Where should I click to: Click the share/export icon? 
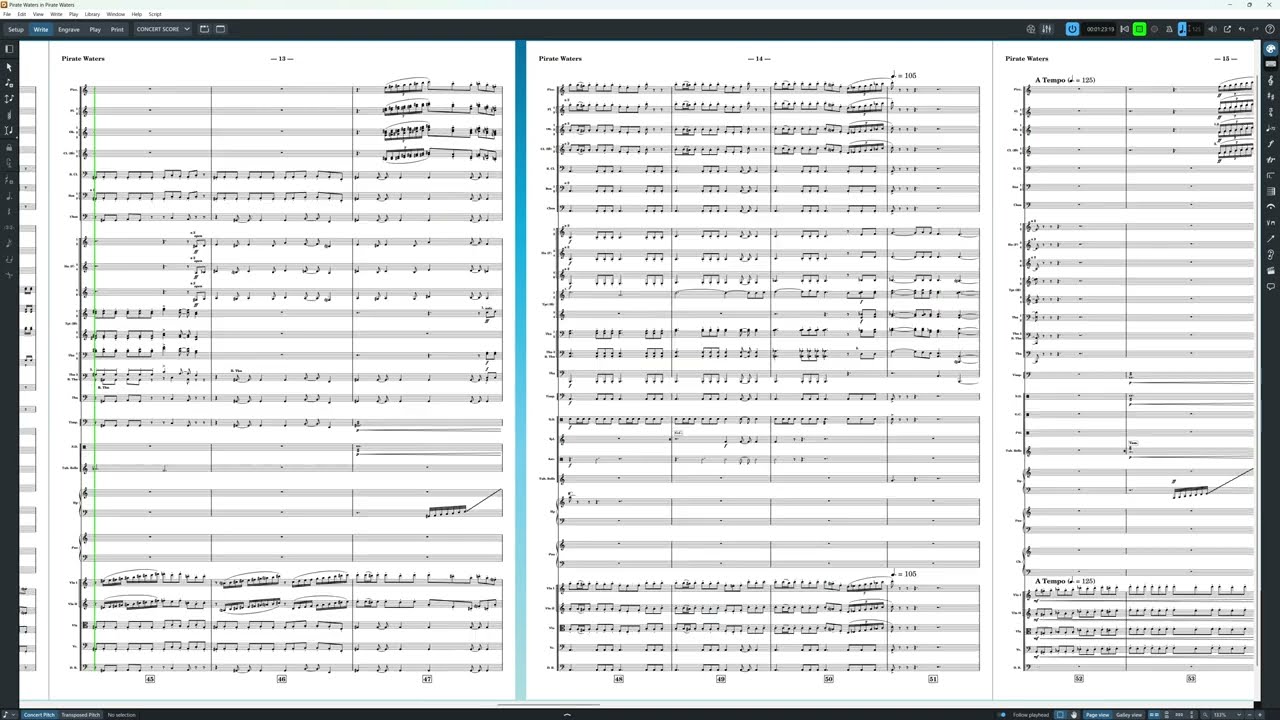(x=1227, y=29)
